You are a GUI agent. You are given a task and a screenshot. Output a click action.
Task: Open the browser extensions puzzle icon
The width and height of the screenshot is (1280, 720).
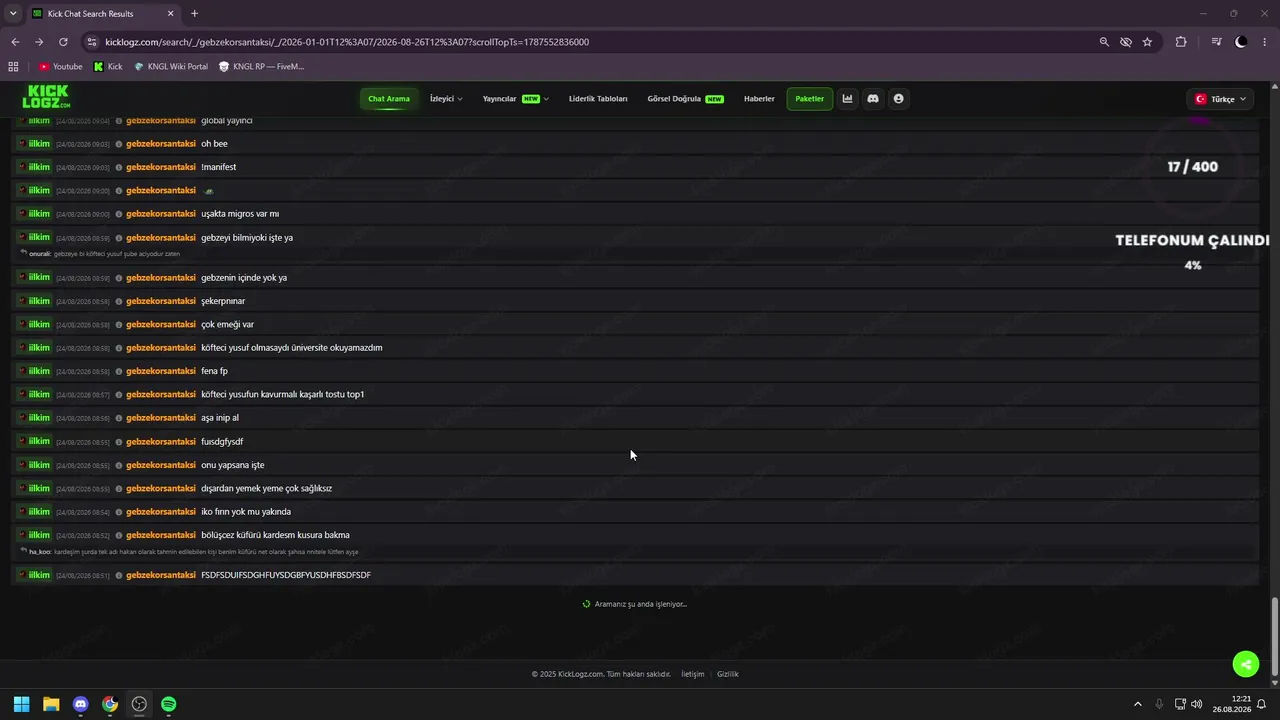point(1181,42)
